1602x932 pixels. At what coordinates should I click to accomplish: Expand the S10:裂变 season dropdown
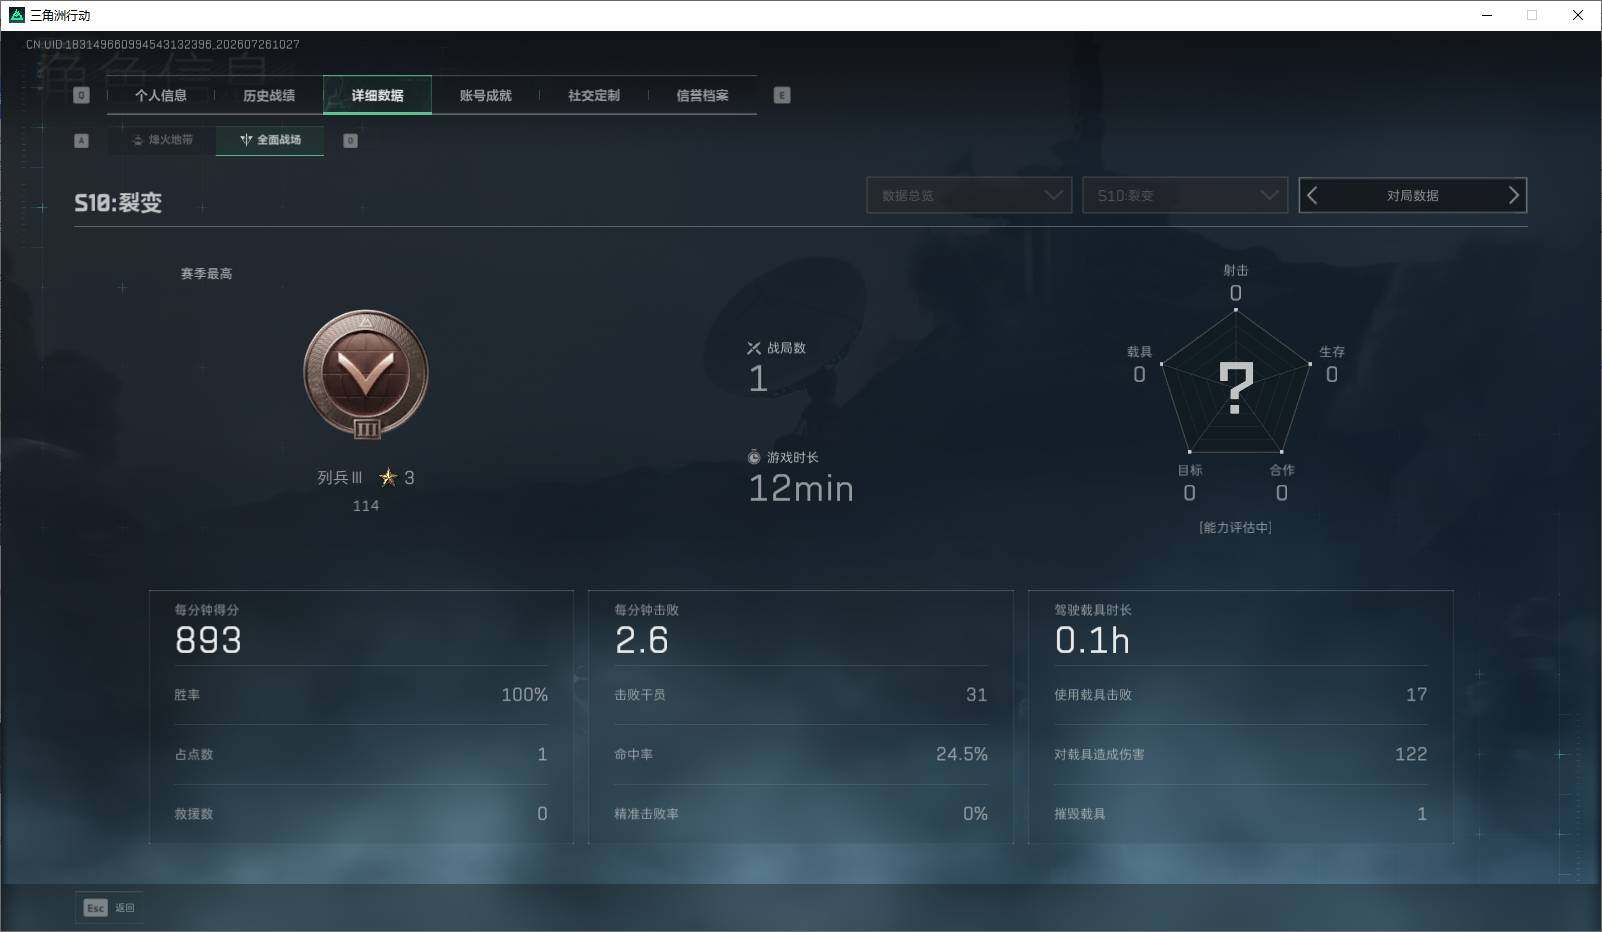[1184, 196]
